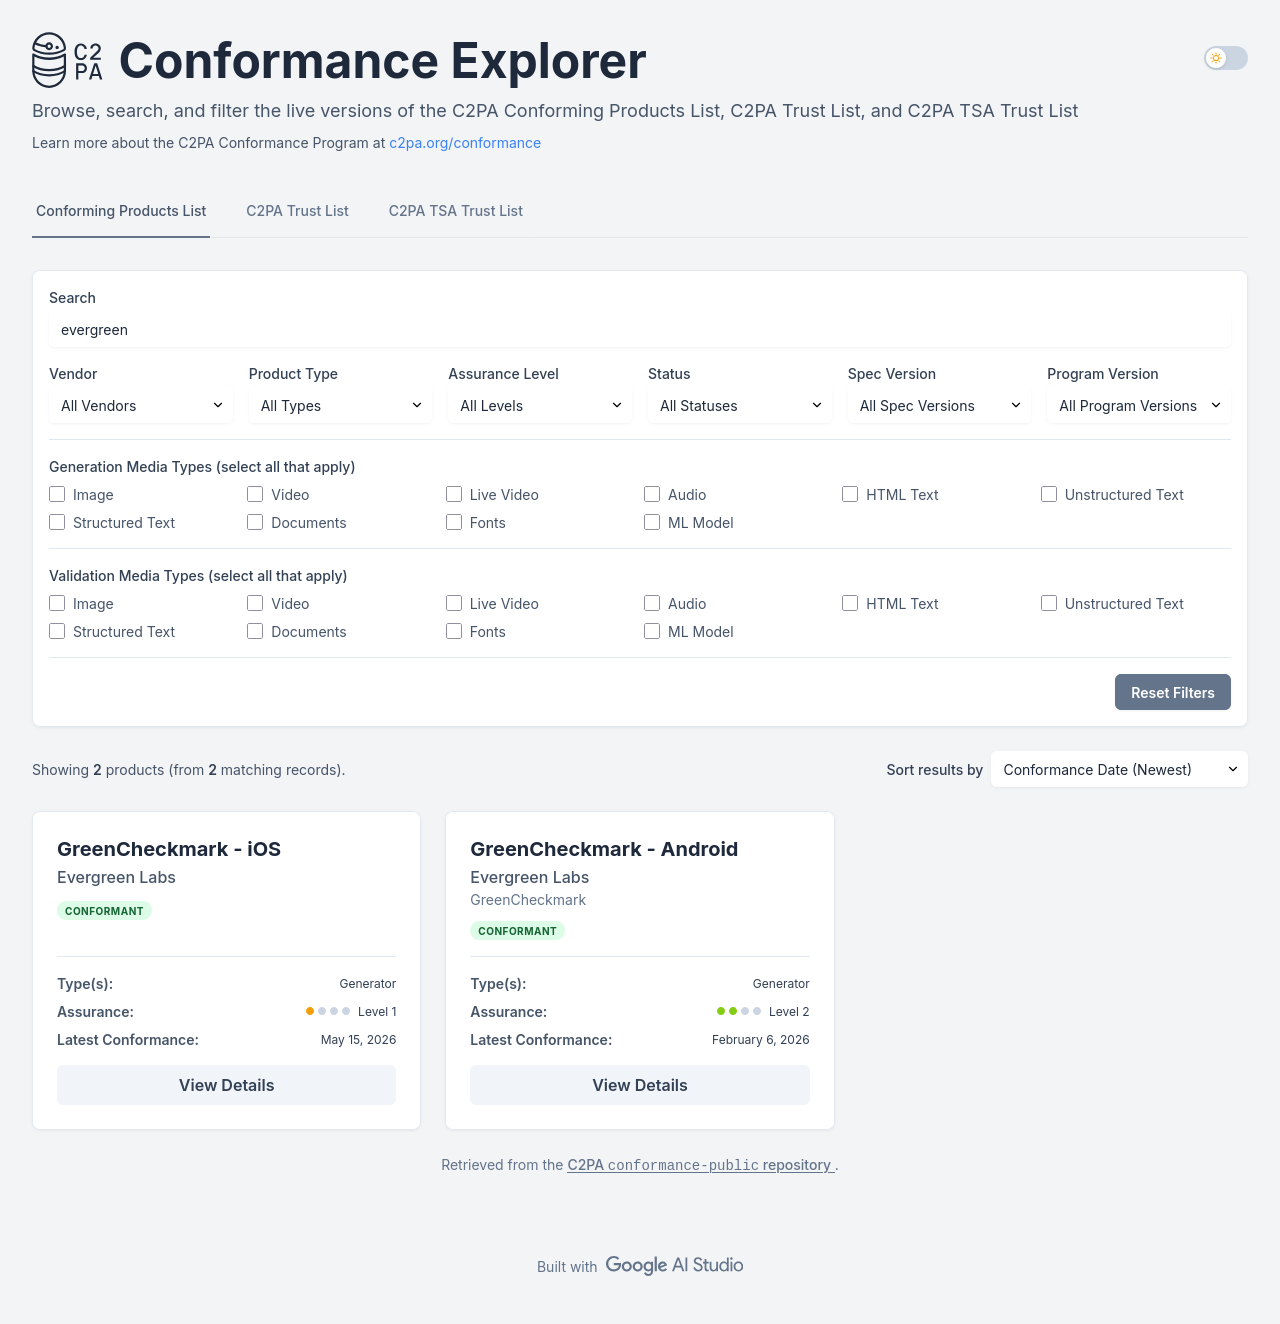
Task: Toggle the light/dark theme switch
Action: tap(1226, 58)
